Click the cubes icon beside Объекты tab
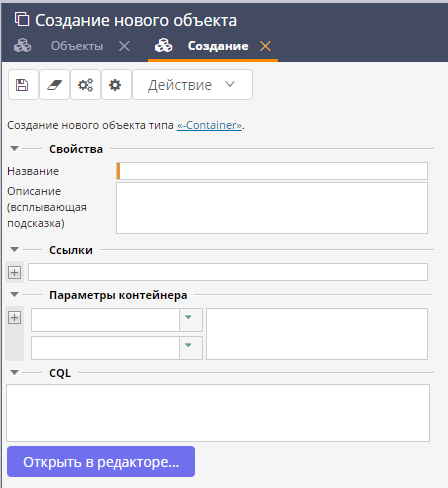Viewport: 448px width, 488px height. [23, 46]
